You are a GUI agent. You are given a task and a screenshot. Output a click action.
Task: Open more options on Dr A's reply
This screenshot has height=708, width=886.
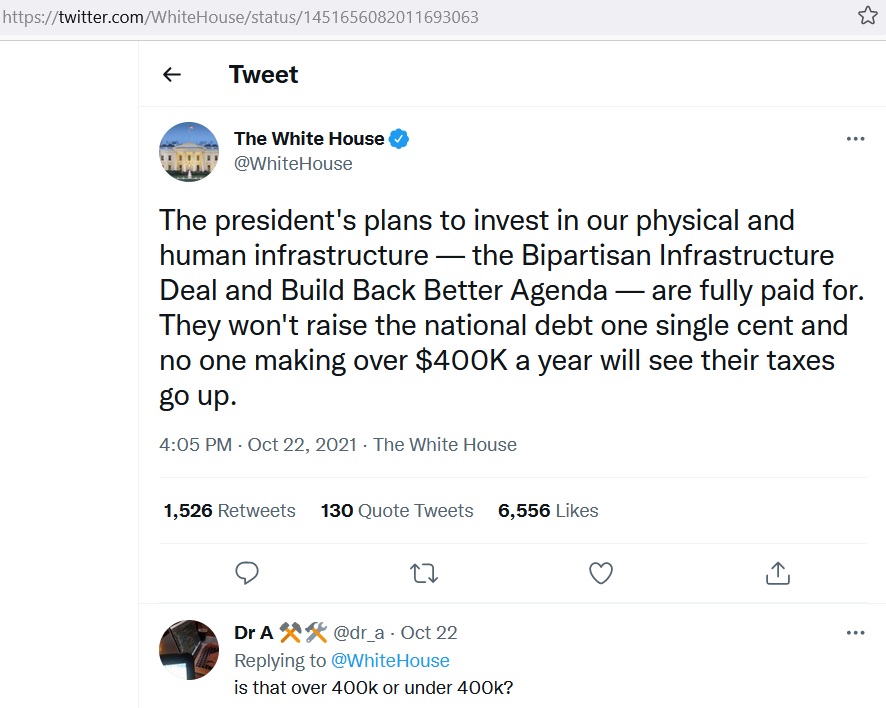(x=855, y=633)
